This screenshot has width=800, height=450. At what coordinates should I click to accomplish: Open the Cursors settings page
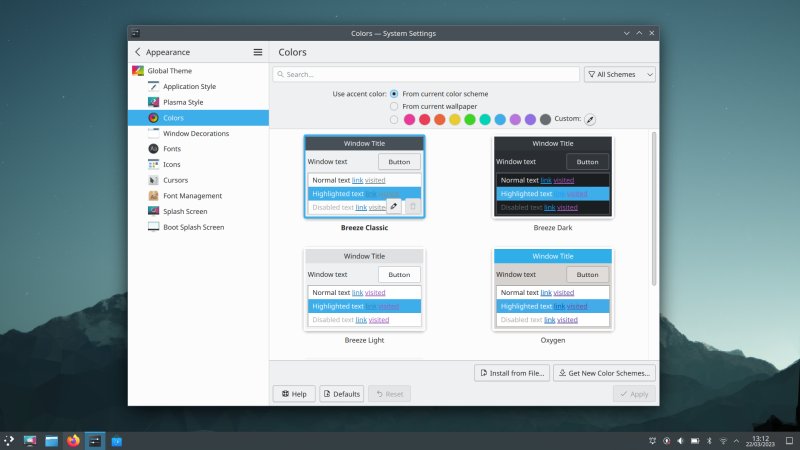tap(175, 180)
